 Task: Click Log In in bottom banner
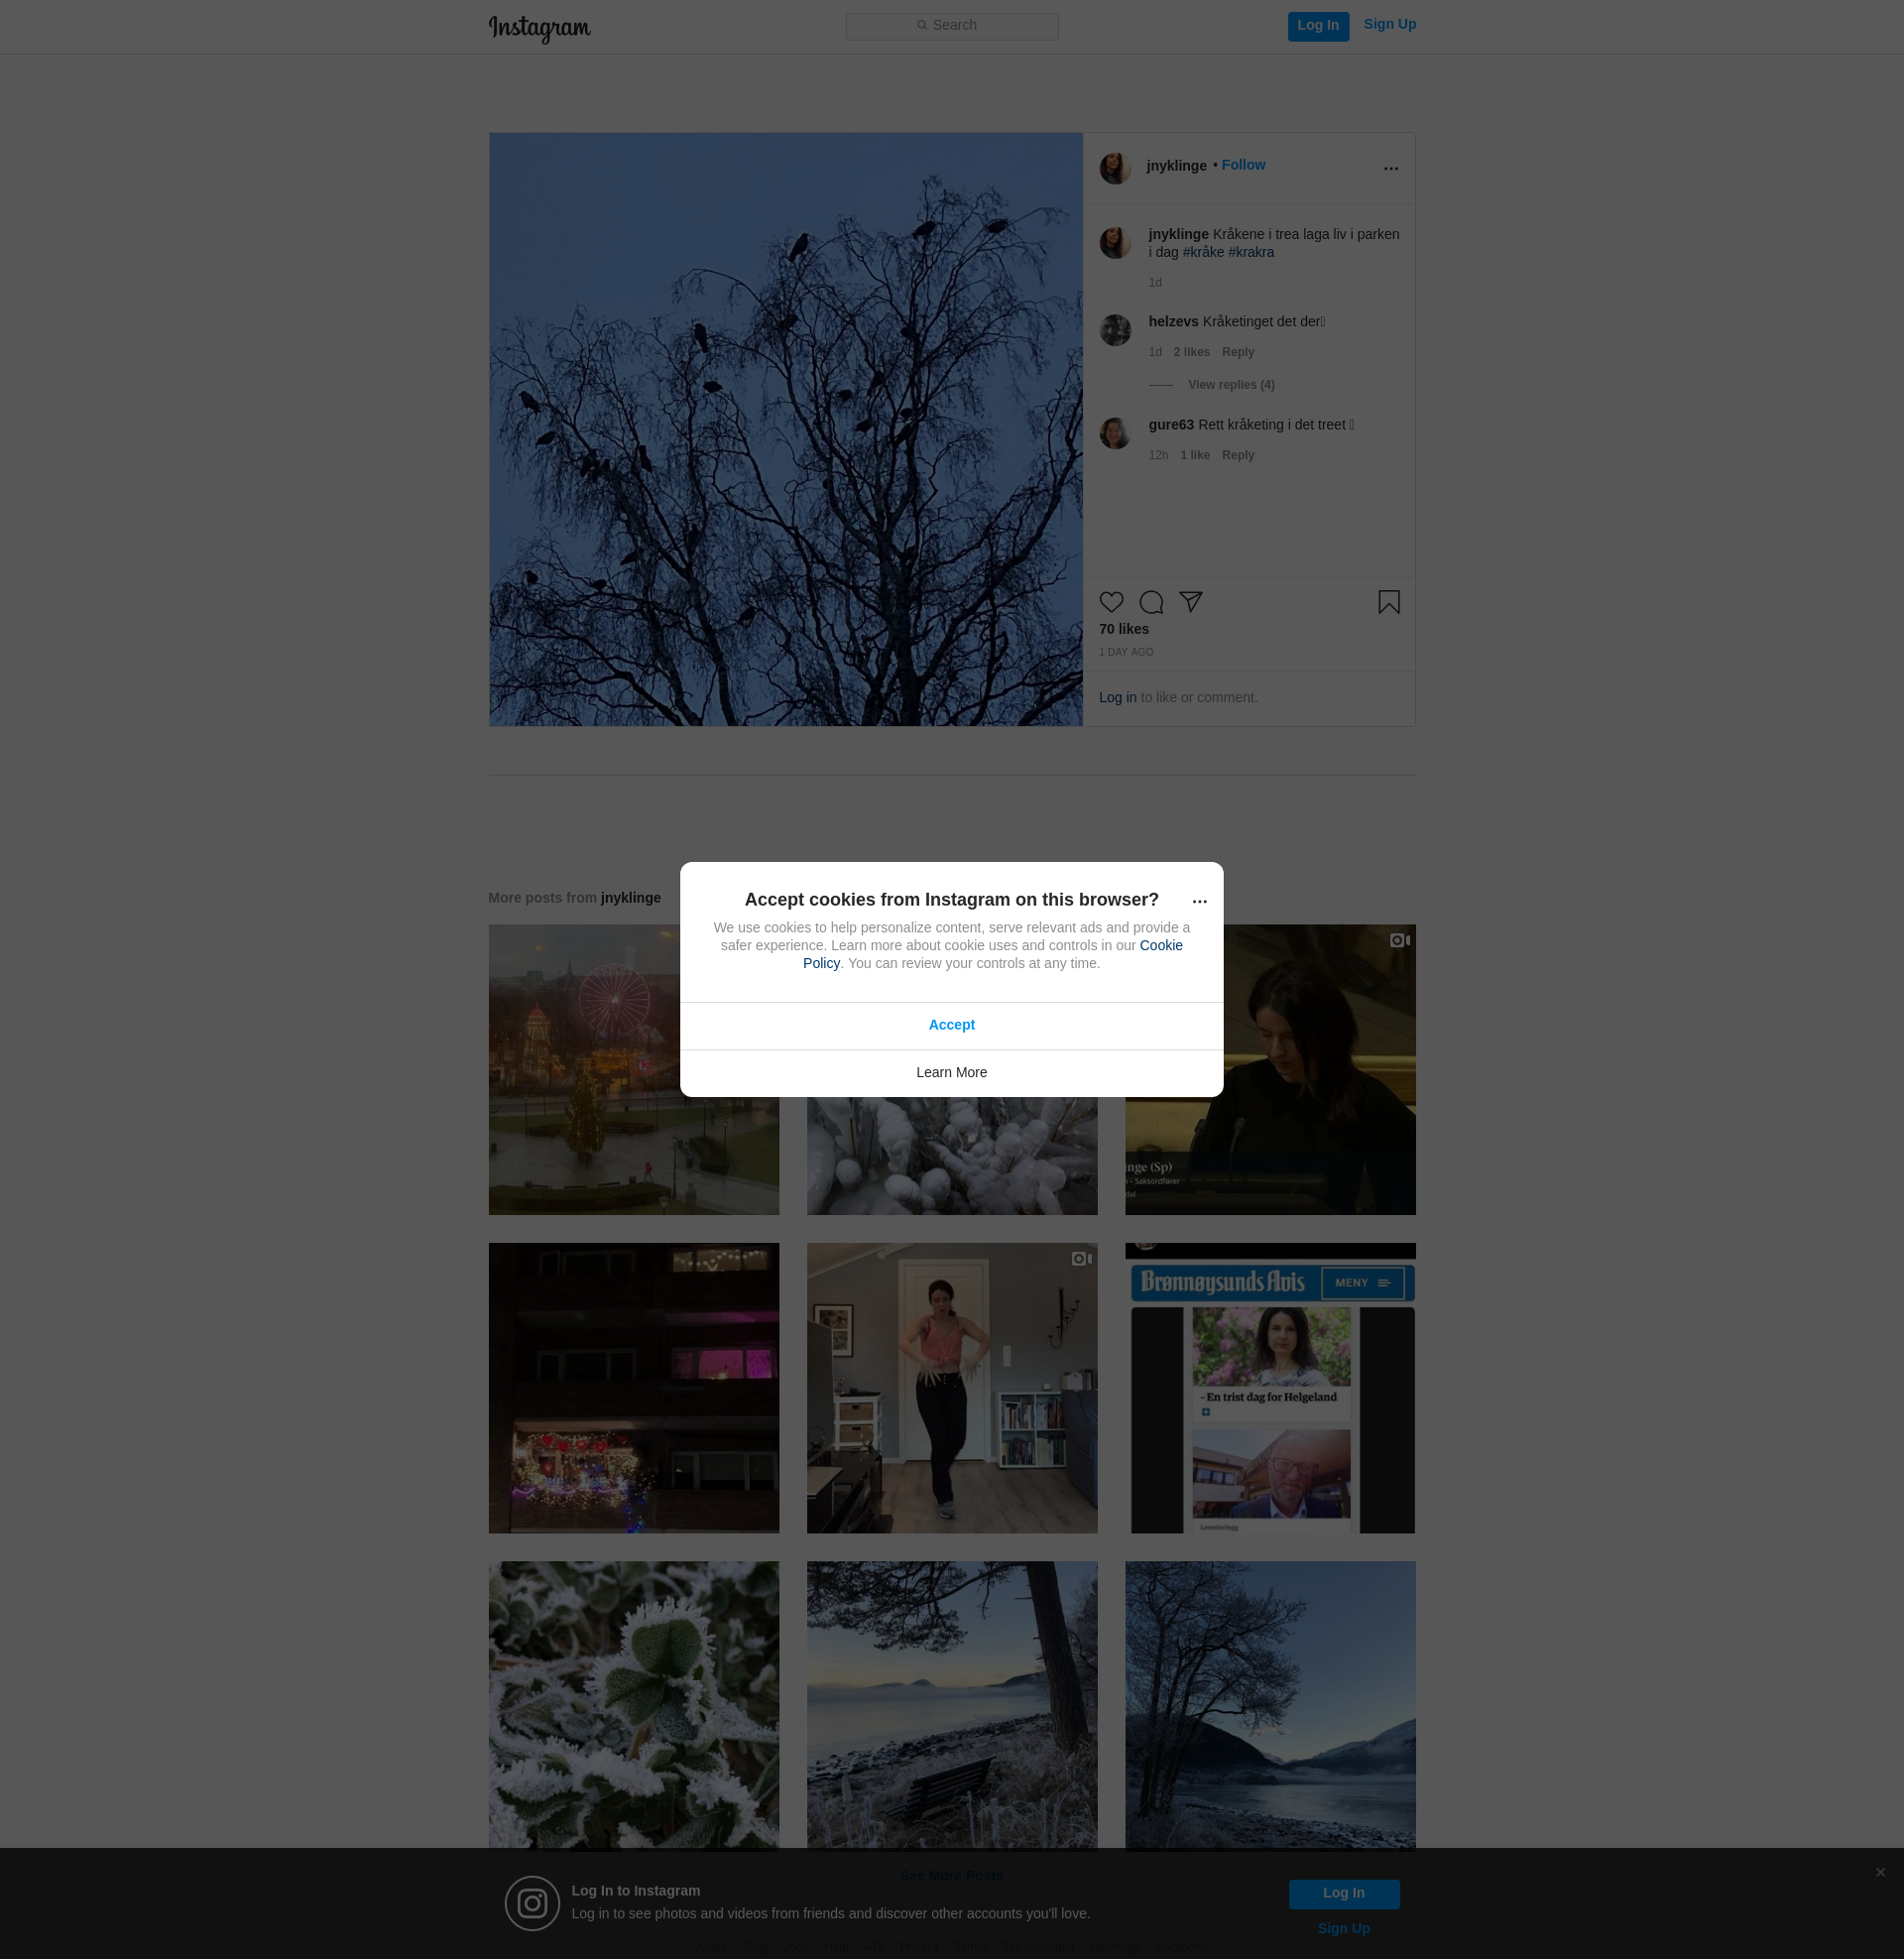click(x=1343, y=1894)
